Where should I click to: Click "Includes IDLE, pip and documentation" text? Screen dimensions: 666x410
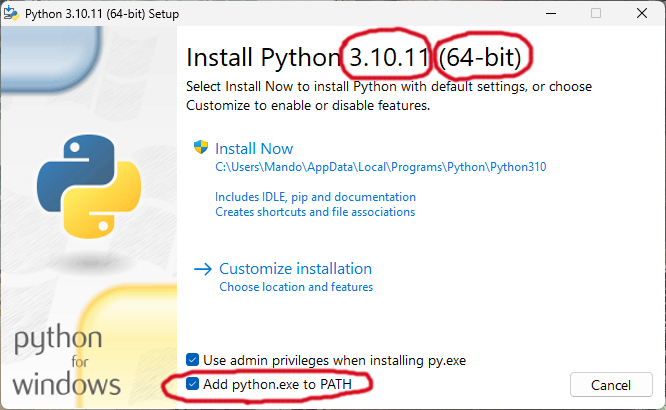[315, 197]
